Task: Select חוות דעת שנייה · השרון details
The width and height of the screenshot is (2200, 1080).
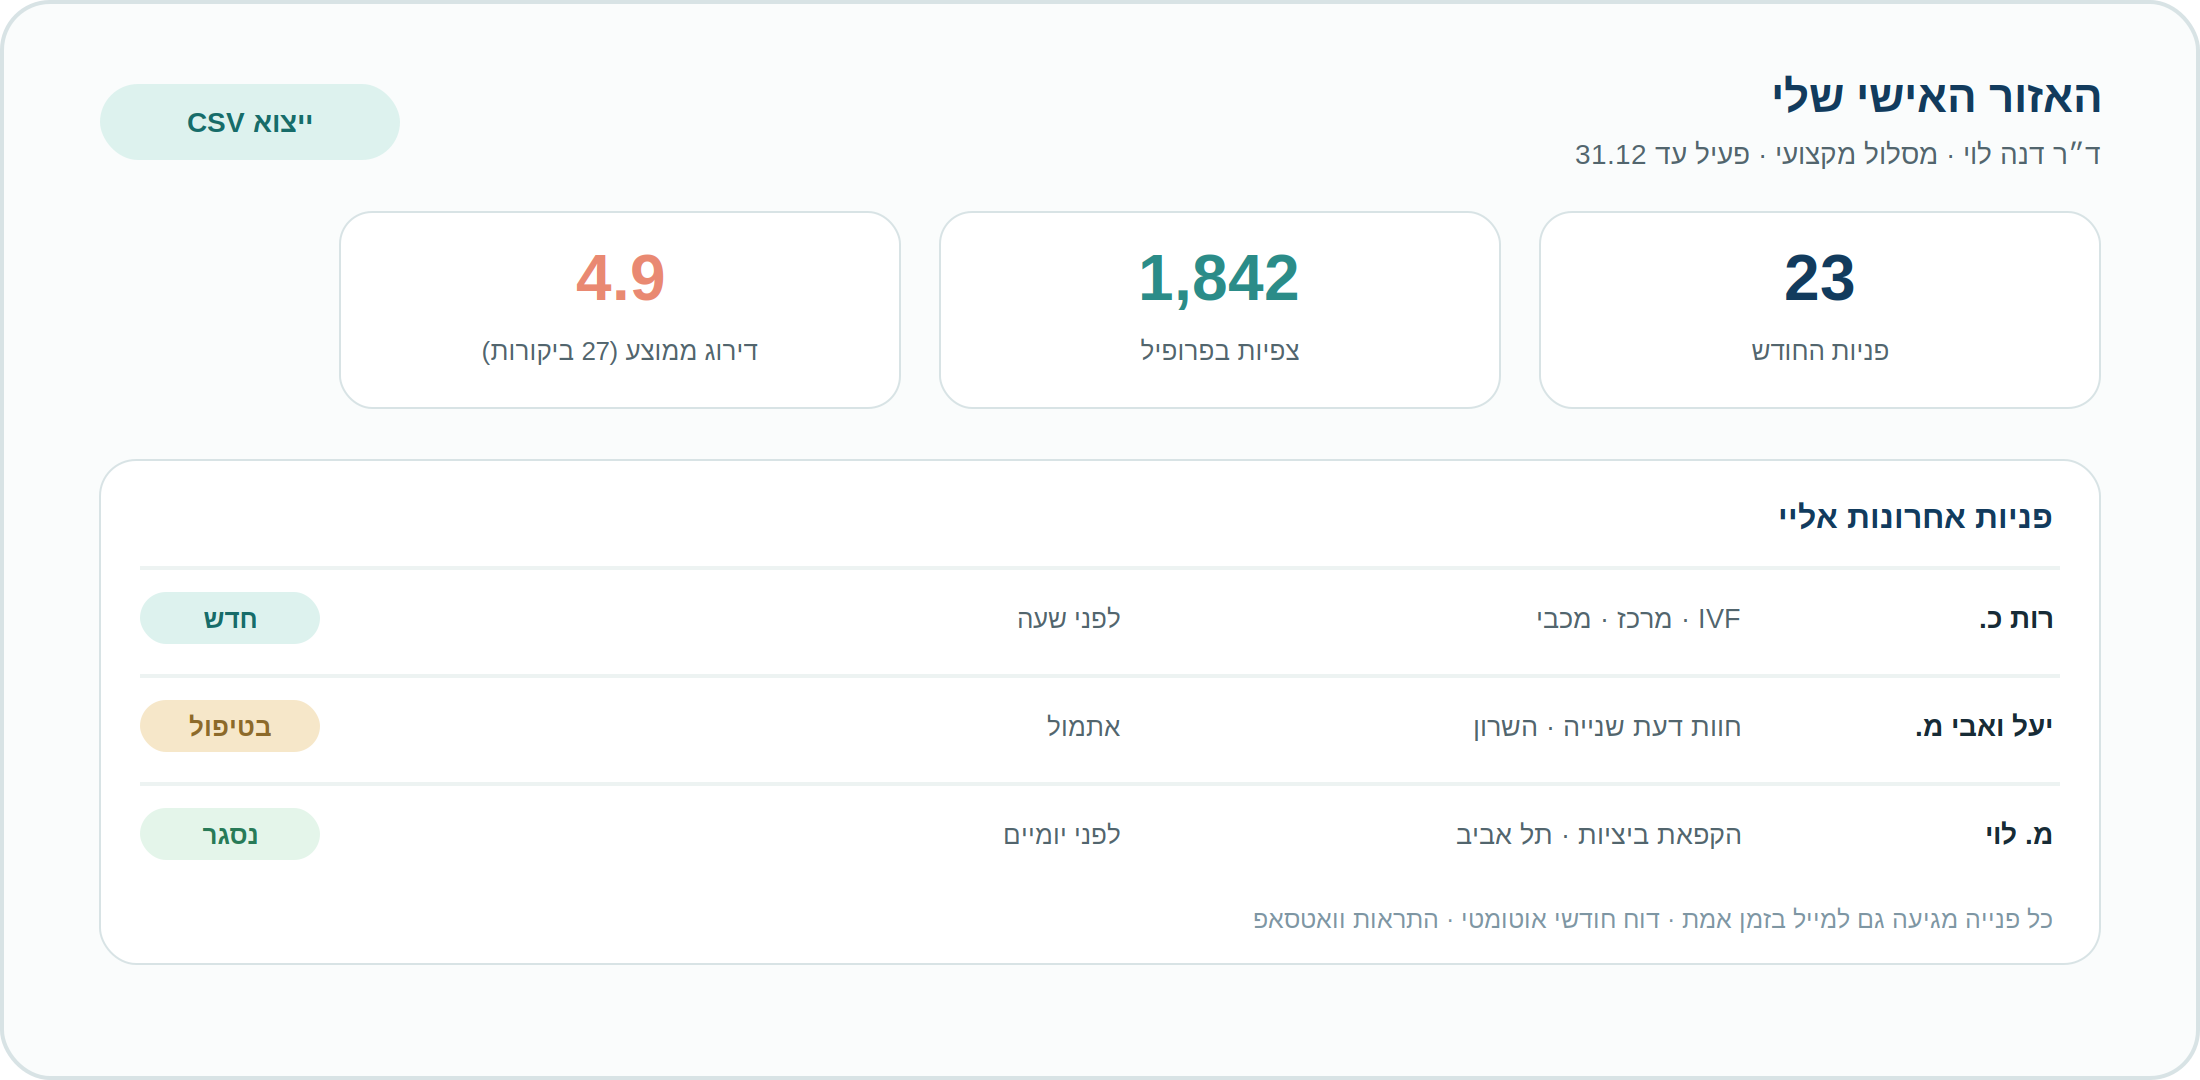Action: [x=1607, y=727]
